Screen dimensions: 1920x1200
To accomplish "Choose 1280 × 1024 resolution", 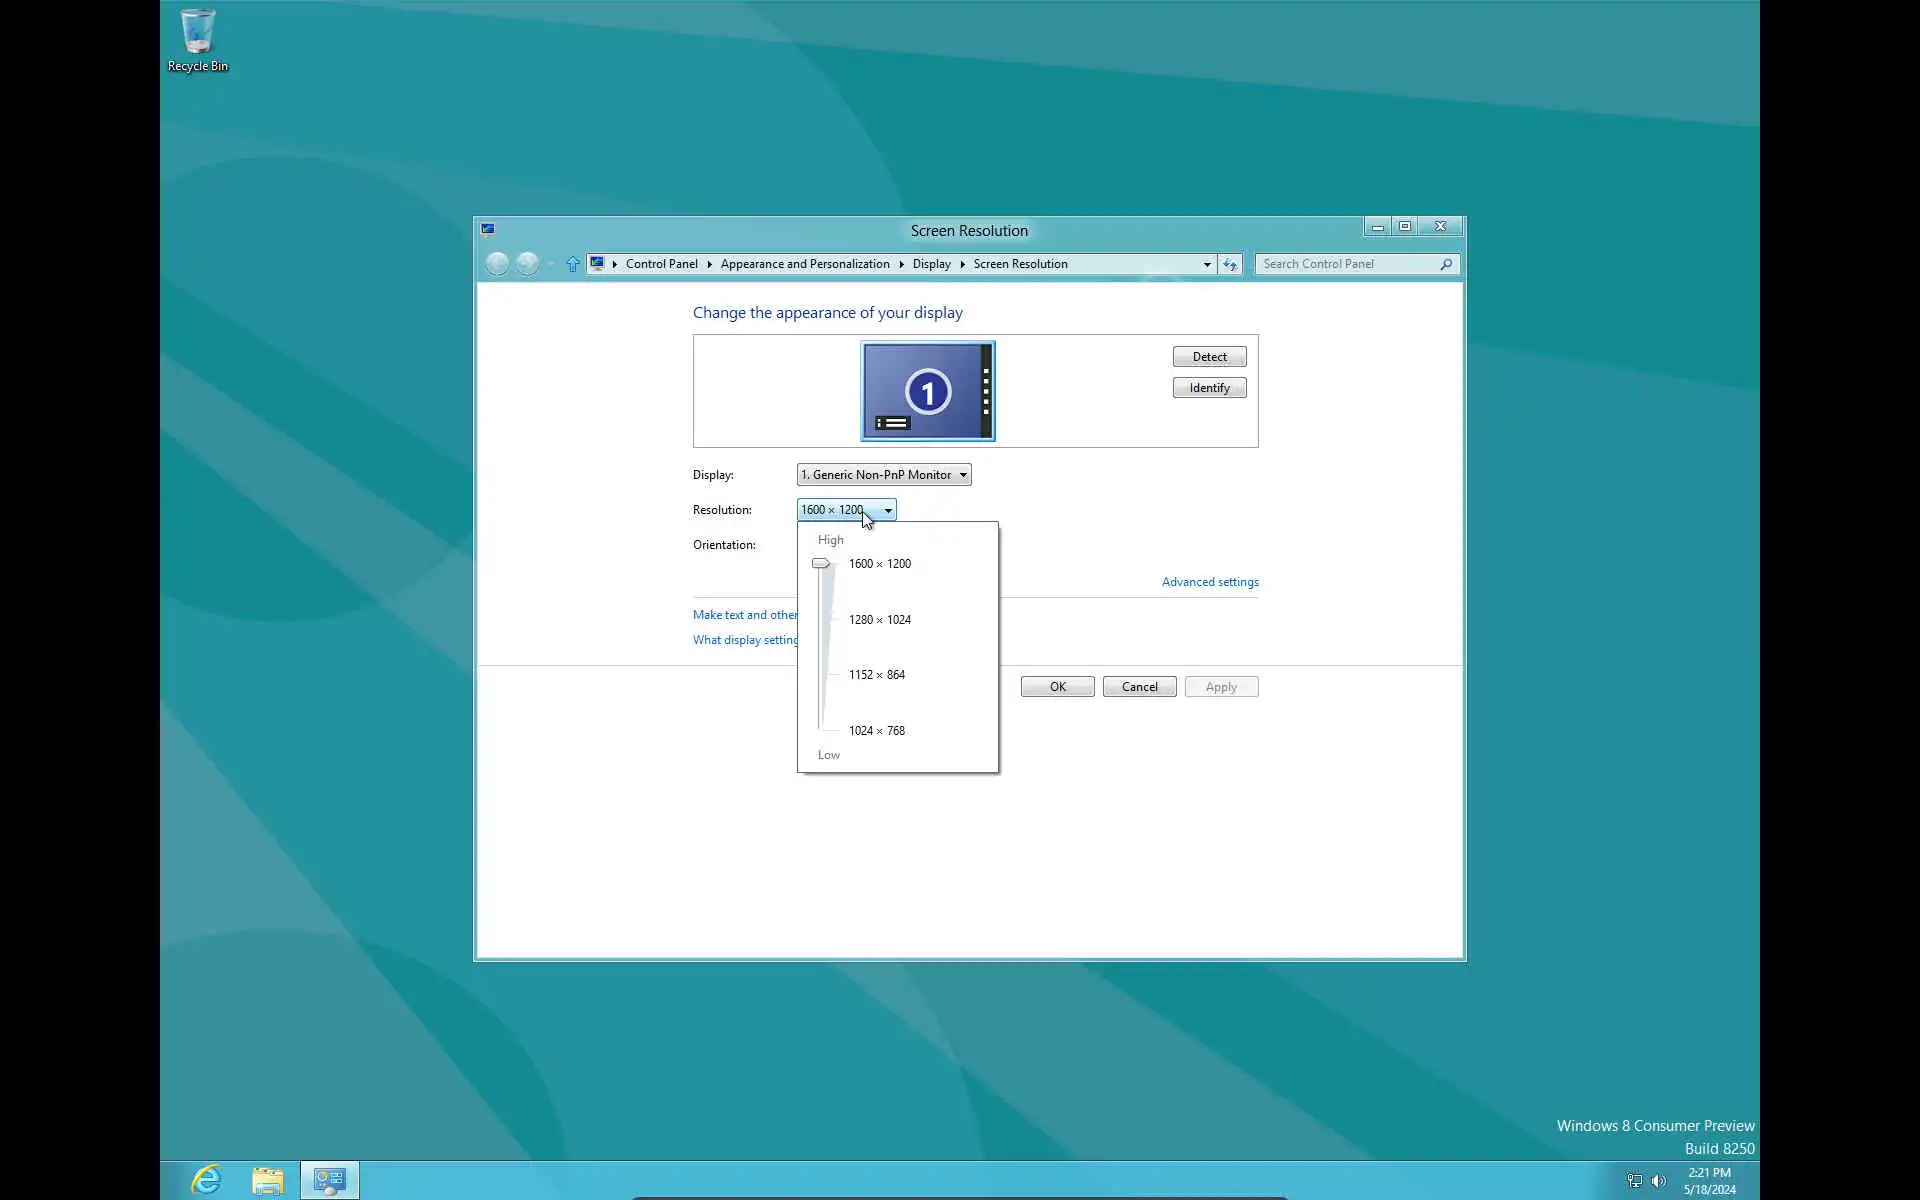I will tap(879, 620).
